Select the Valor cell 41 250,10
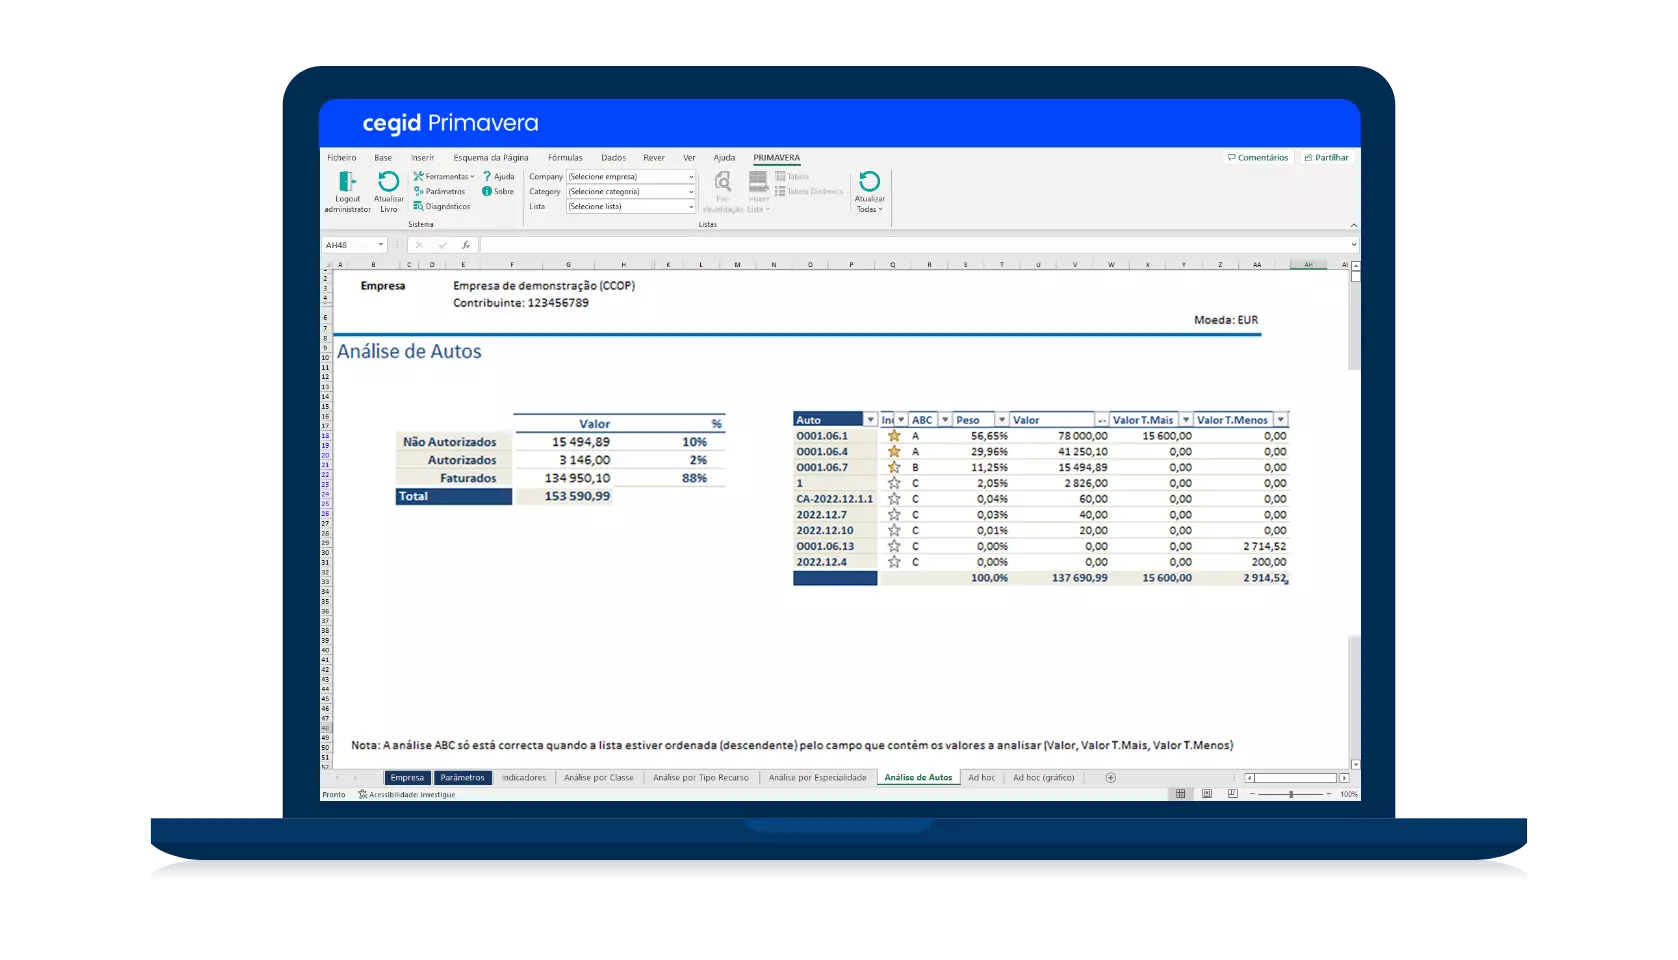 point(1059,452)
